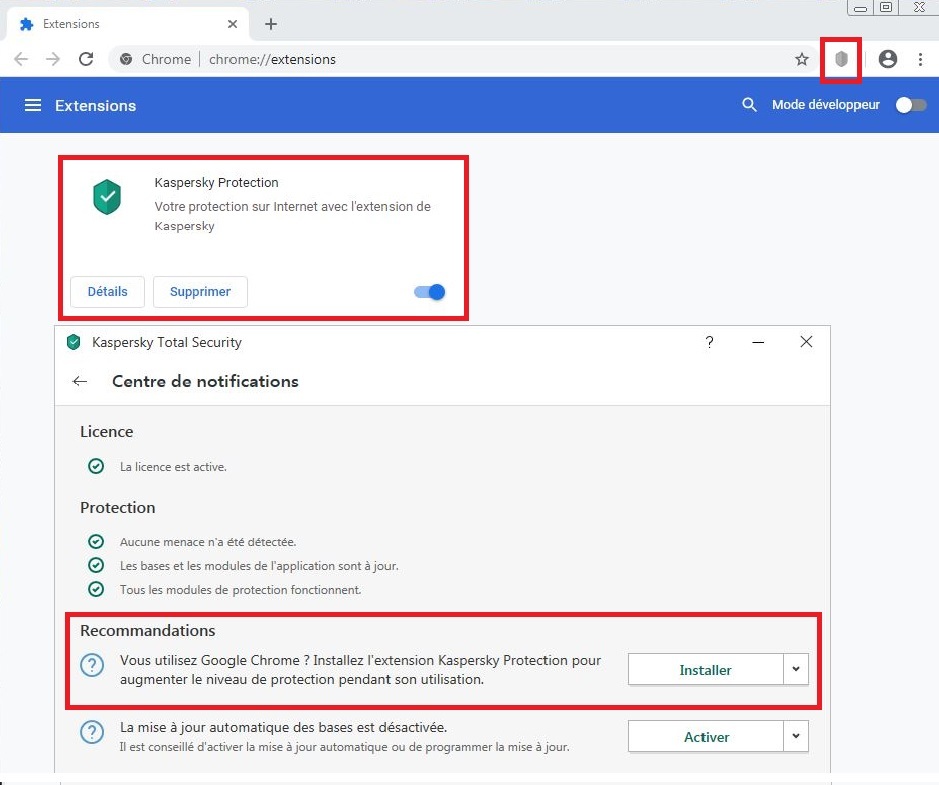Go back in Chrome history
The image size is (939, 785).
pyautogui.click(x=21, y=59)
